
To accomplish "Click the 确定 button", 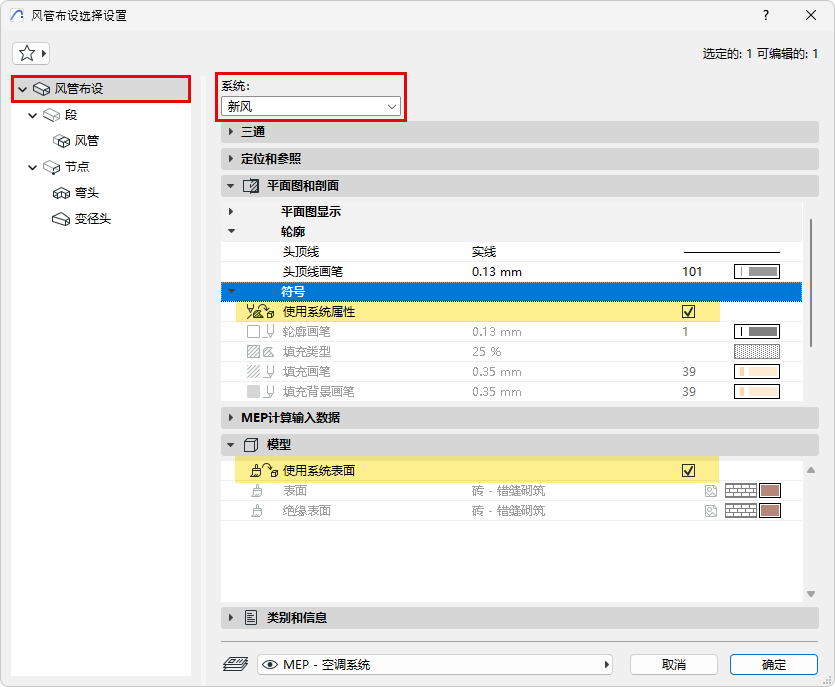I will [774, 665].
